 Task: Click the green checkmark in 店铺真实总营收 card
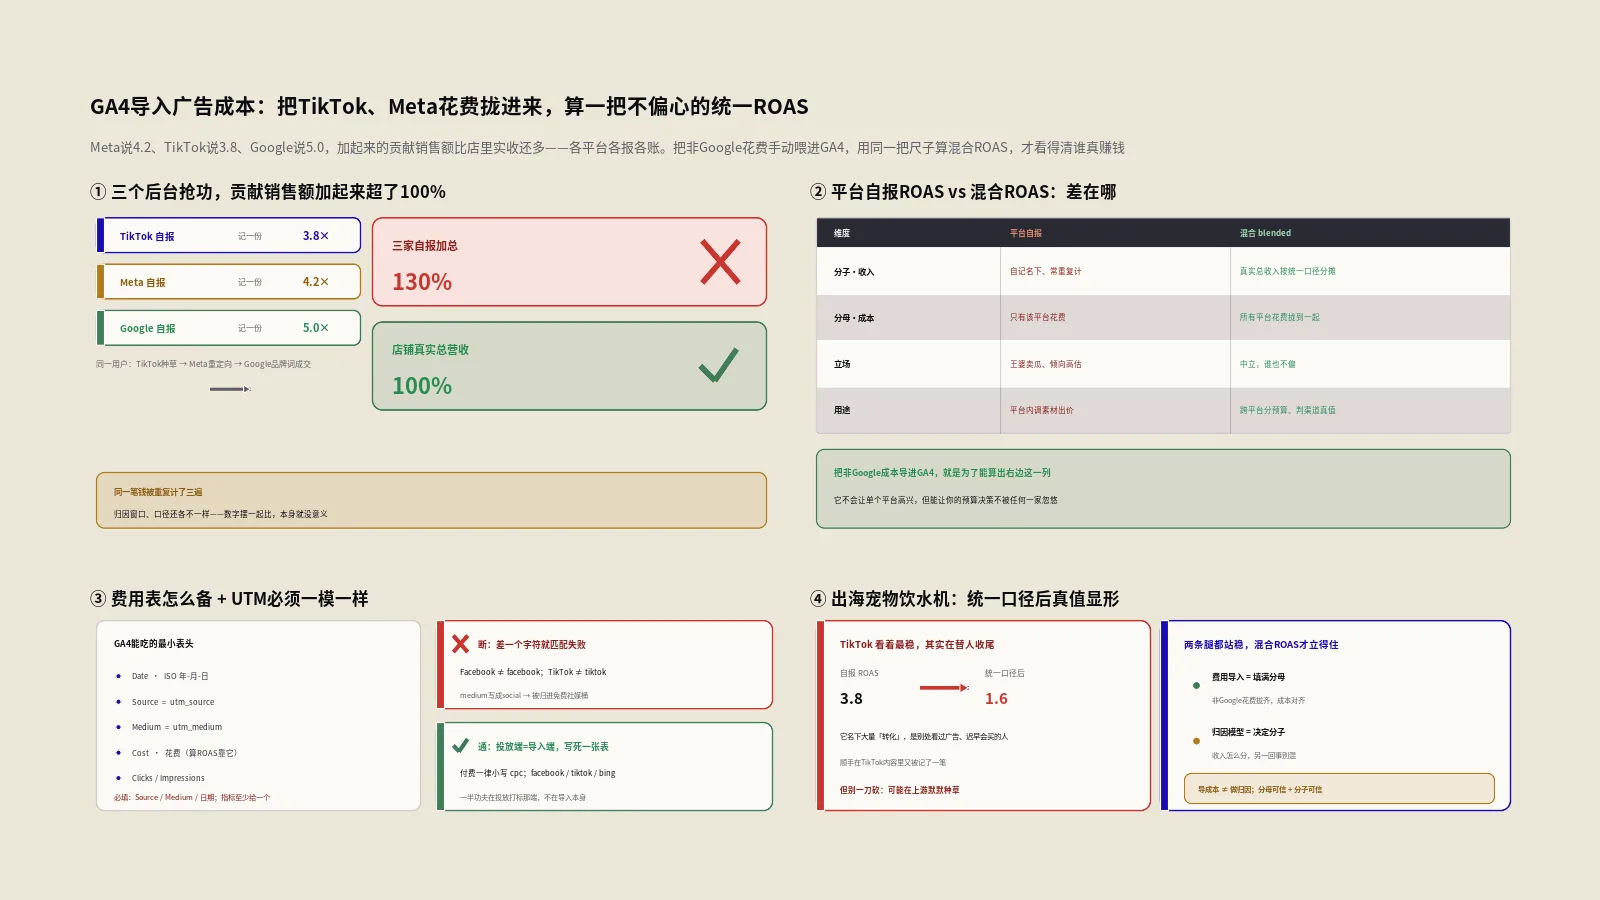click(x=719, y=365)
